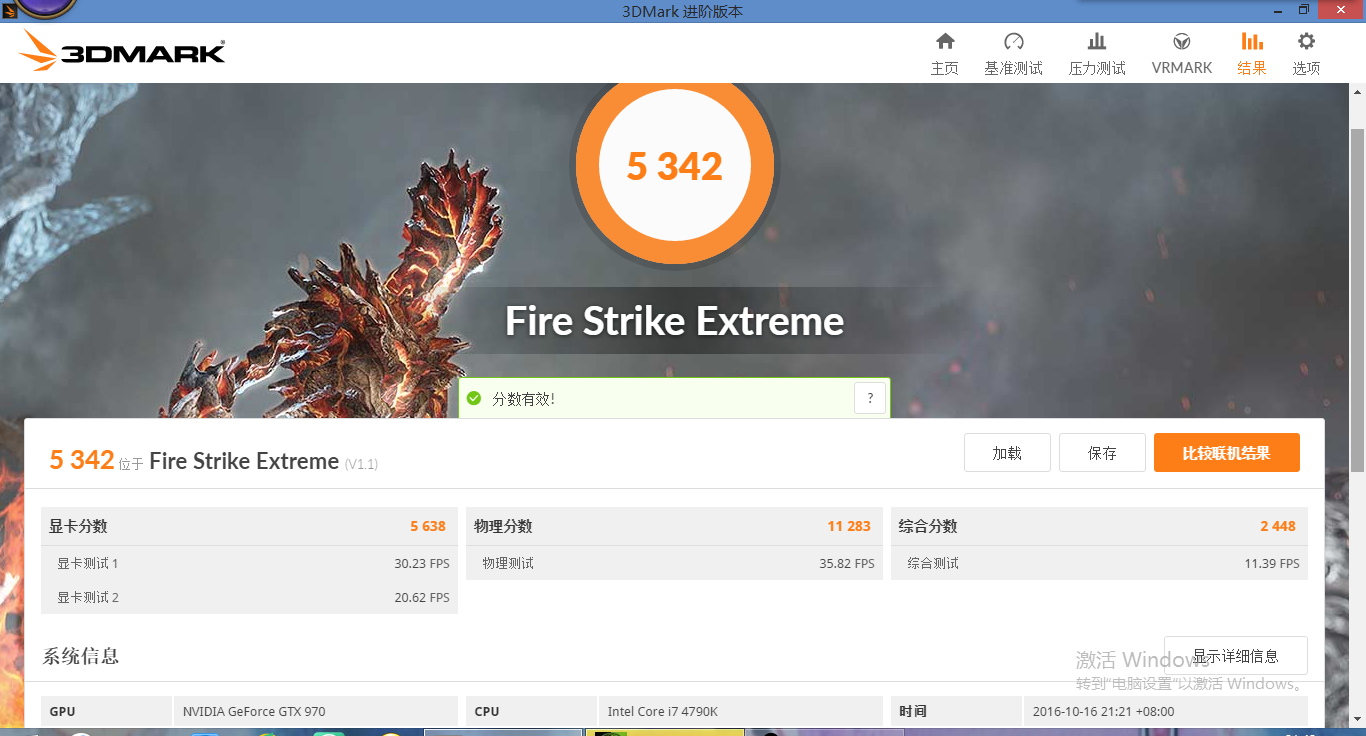Switch to the 压力测试 stress test tab
Viewport: 1366px width, 736px height.
1097,54
